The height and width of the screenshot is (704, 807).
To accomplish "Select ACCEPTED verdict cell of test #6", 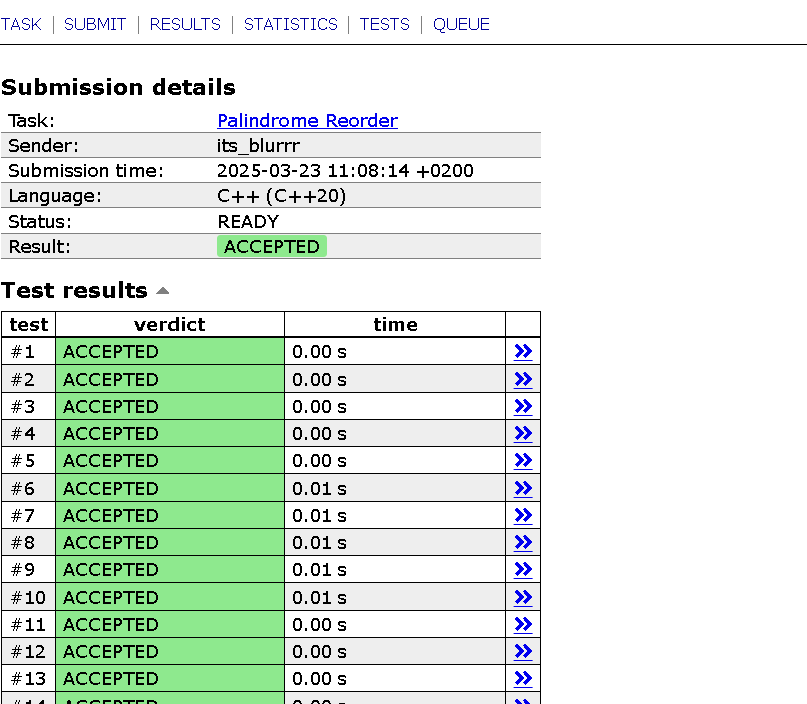I will [x=170, y=488].
